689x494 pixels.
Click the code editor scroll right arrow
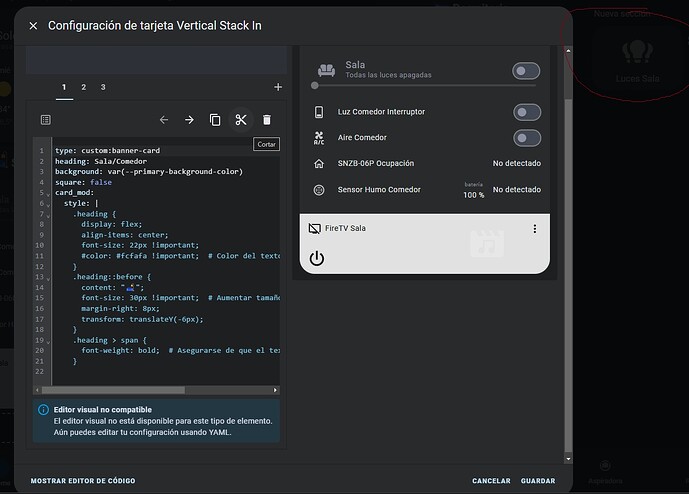[275, 390]
